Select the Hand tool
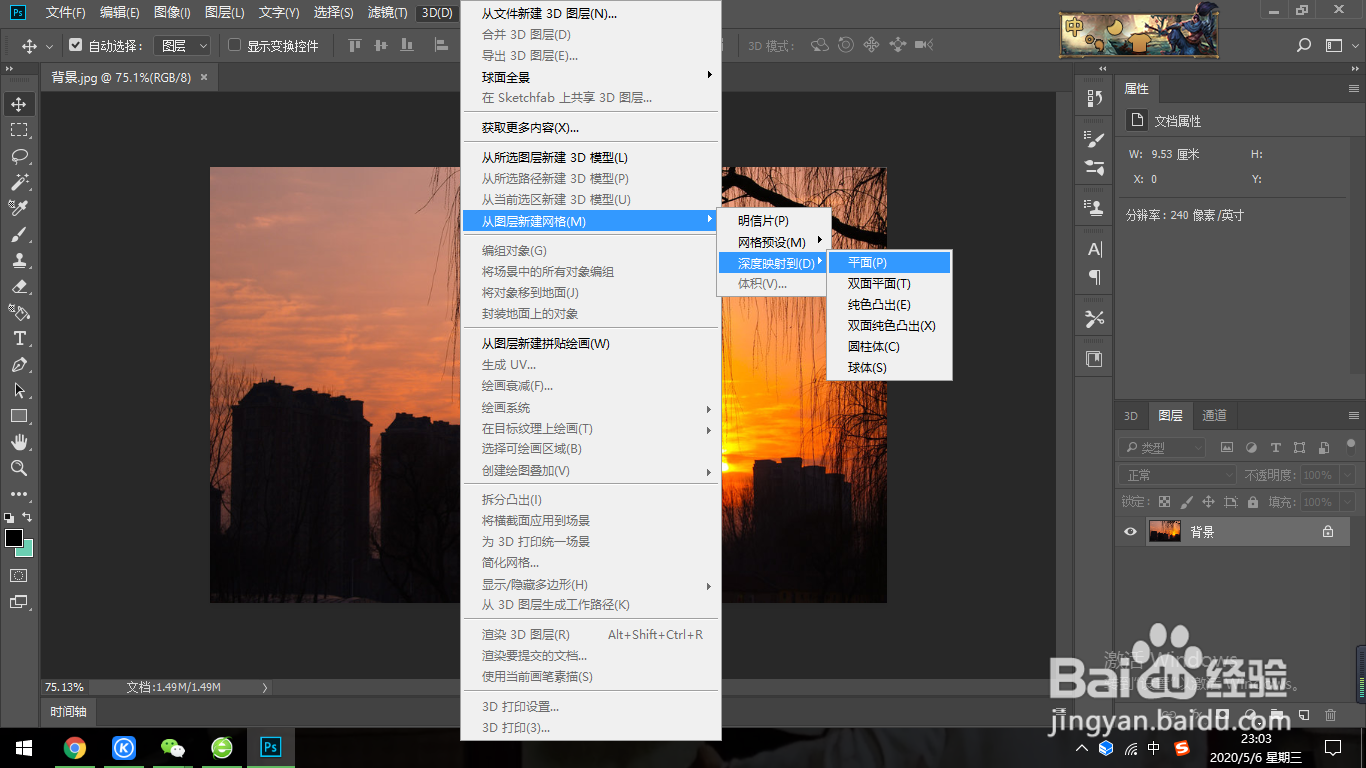The width and height of the screenshot is (1366, 768). [19, 442]
